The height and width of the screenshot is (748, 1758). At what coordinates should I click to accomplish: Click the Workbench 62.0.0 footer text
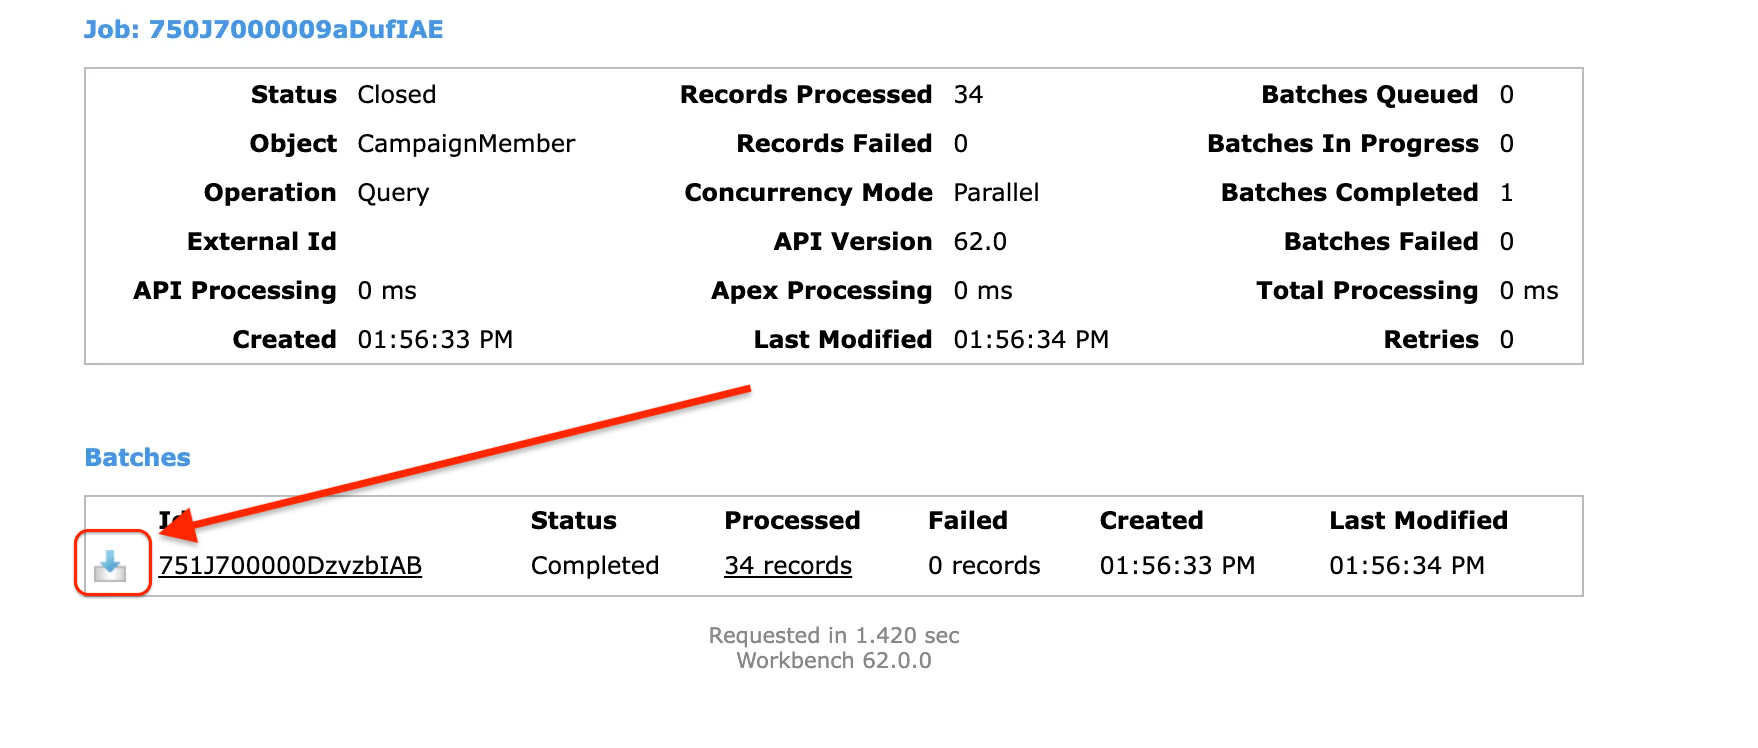(x=834, y=661)
